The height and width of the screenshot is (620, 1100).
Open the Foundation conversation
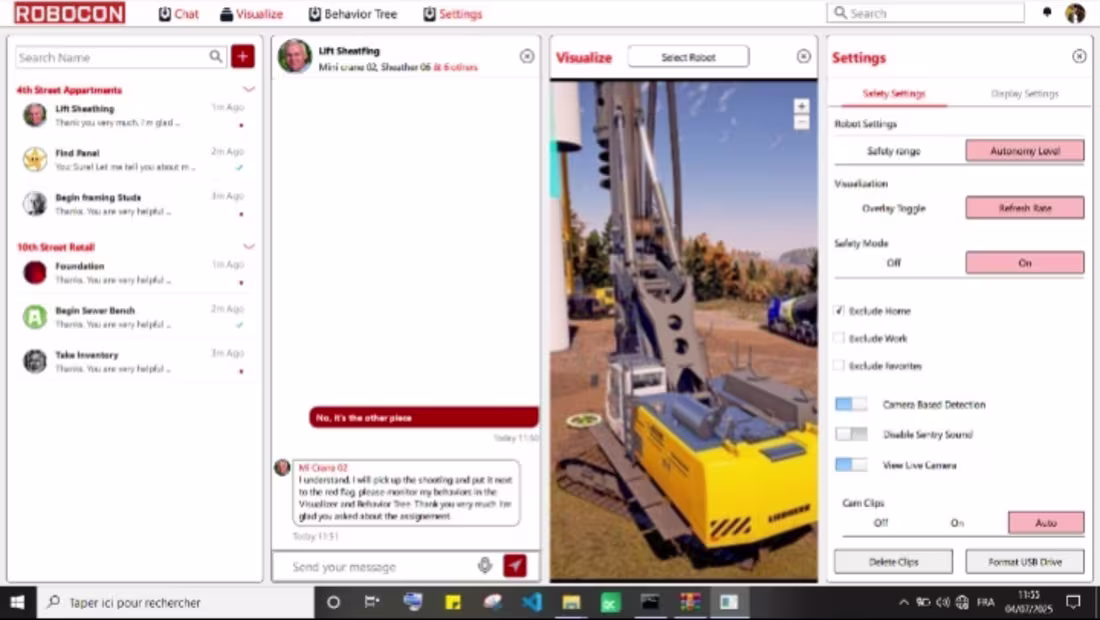pyautogui.click(x=133, y=273)
